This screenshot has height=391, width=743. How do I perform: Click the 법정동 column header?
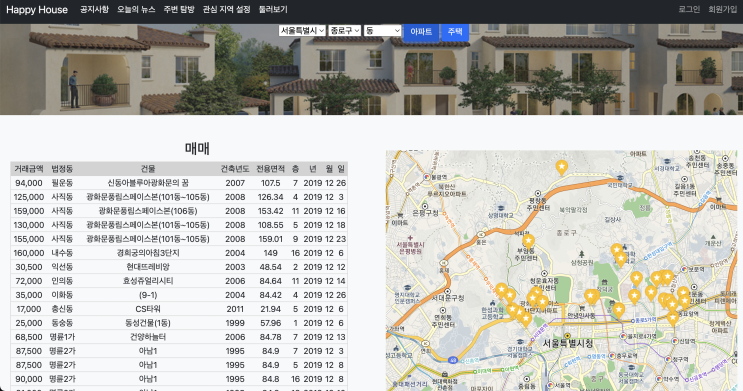62,169
